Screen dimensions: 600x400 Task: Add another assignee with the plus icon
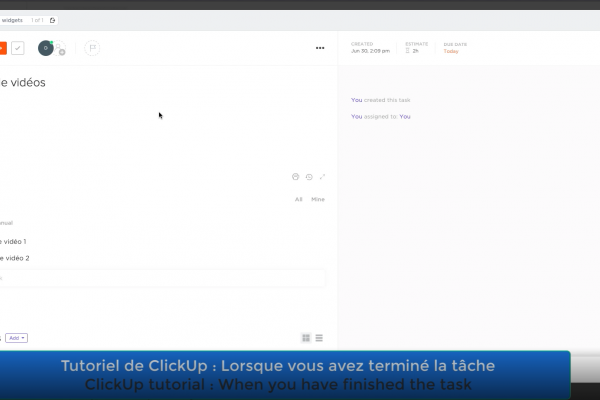[x=60, y=48]
